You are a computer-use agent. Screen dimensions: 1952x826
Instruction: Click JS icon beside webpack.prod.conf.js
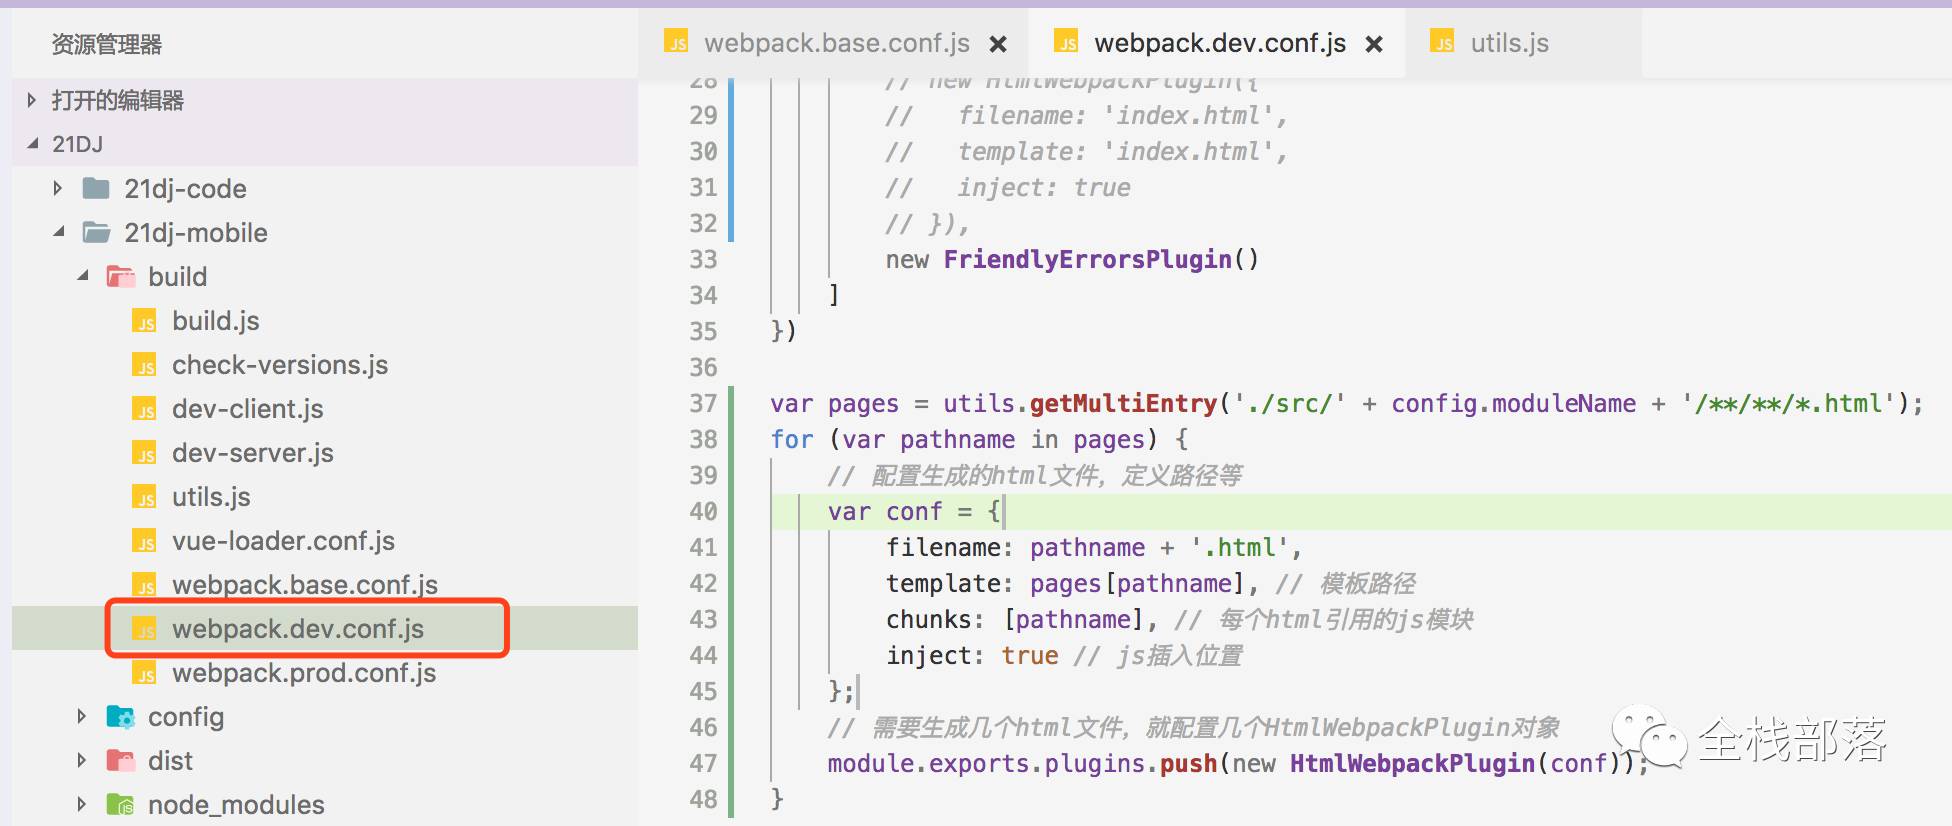145,673
